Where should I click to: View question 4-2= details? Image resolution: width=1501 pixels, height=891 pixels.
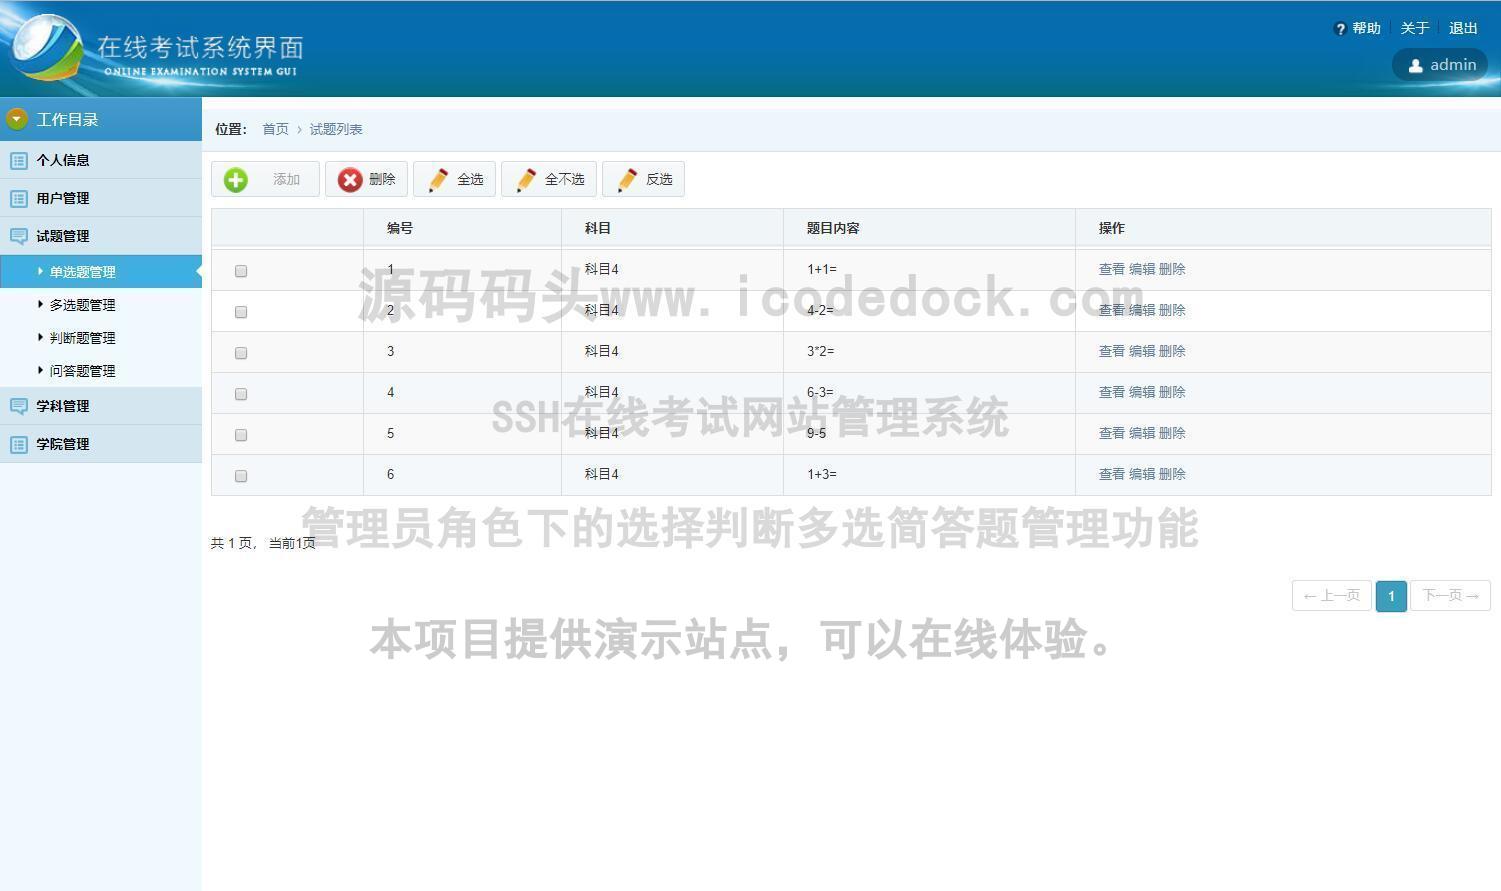coord(1112,311)
